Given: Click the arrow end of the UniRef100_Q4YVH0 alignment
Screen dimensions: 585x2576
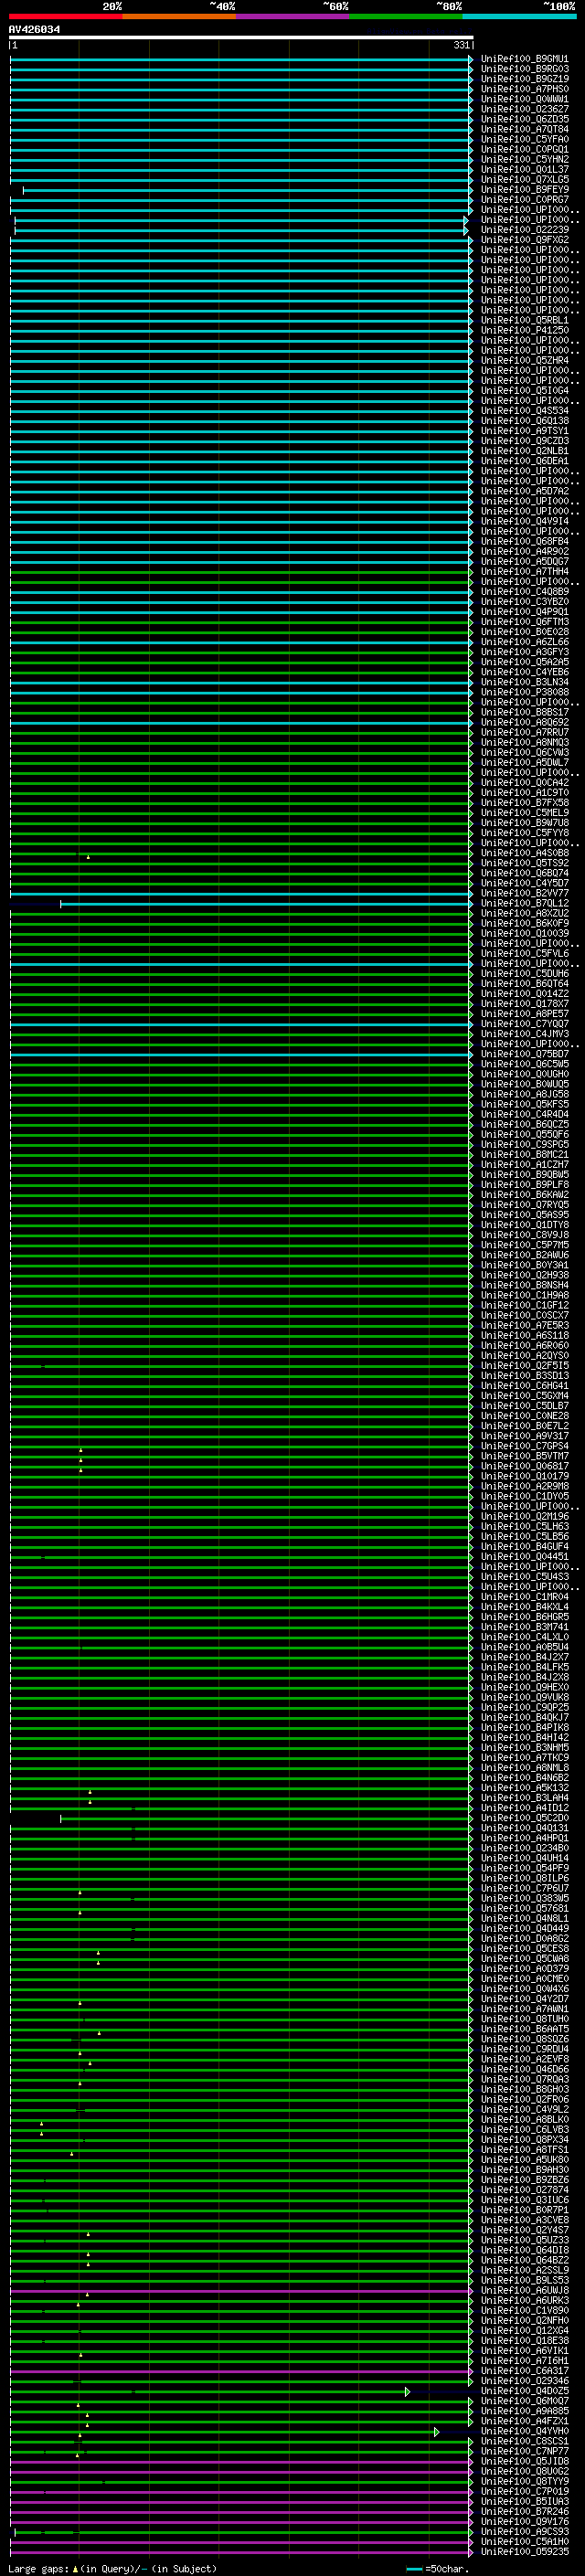Looking at the screenshot, I should [x=436, y=2431].
